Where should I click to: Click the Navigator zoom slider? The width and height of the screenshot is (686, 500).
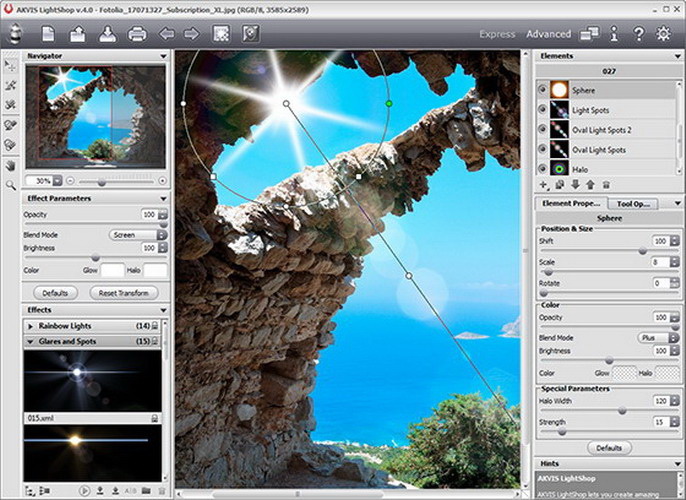[116, 182]
